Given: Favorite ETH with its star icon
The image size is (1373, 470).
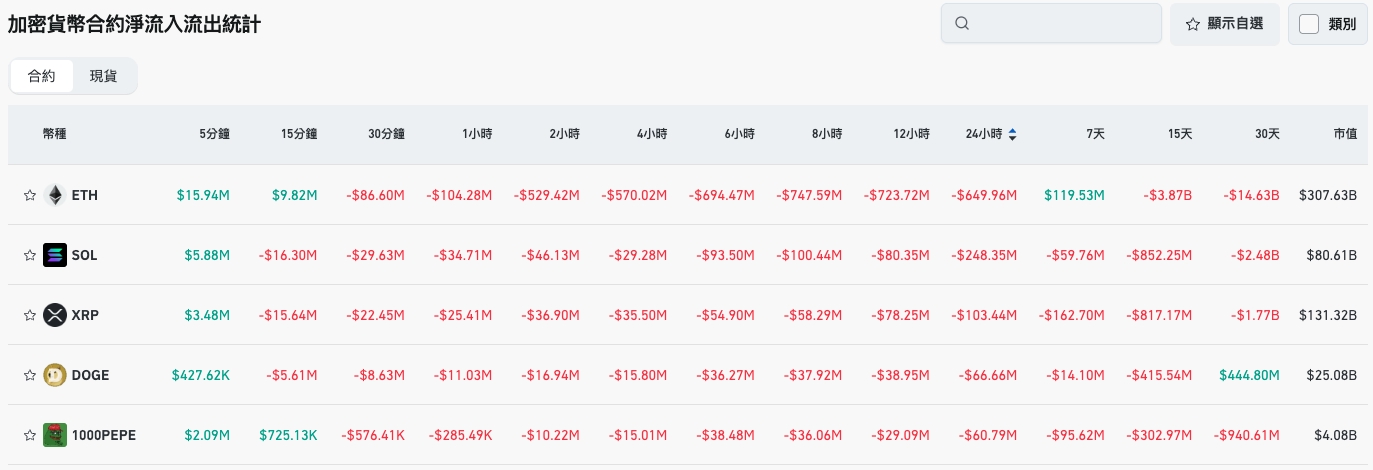Looking at the screenshot, I should coord(29,196).
